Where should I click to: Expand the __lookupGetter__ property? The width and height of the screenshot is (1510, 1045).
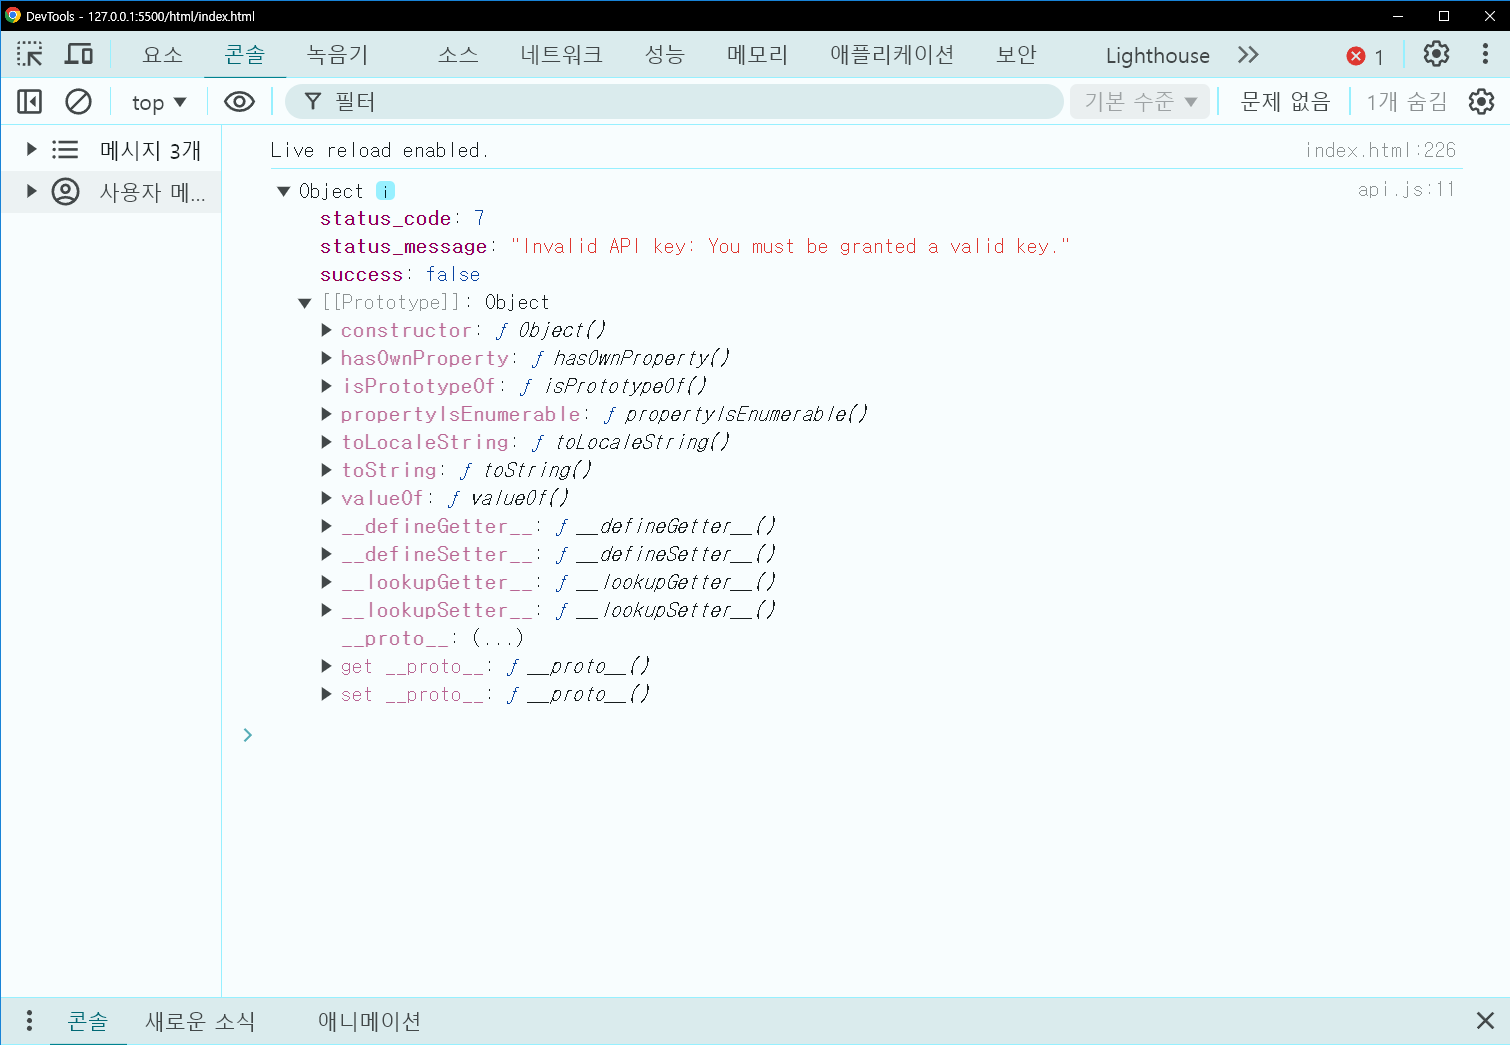pos(326,582)
